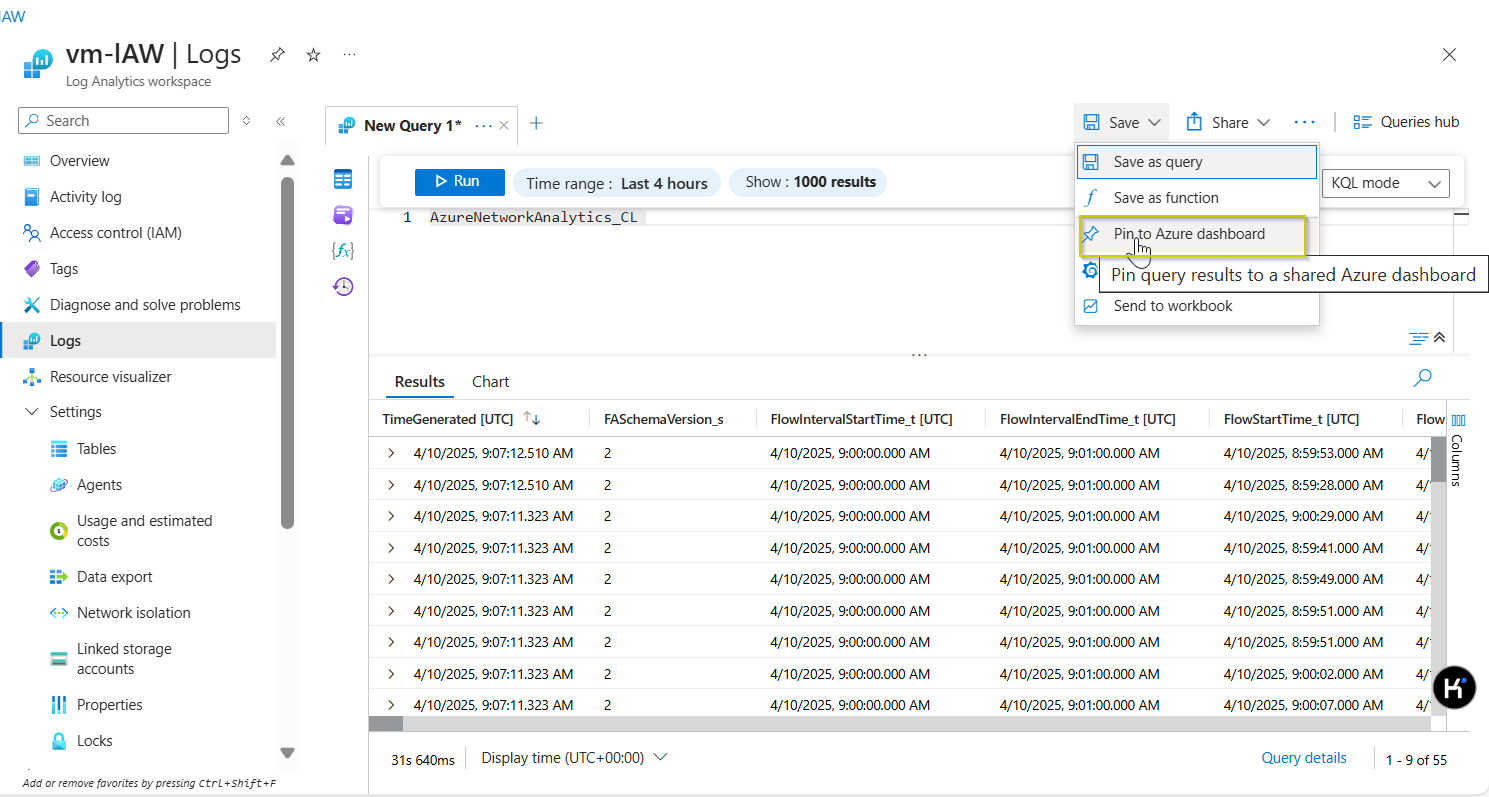Change Show 1000 results limit
Image resolution: width=1489 pixels, height=797 pixels.
tap(810, 182)
